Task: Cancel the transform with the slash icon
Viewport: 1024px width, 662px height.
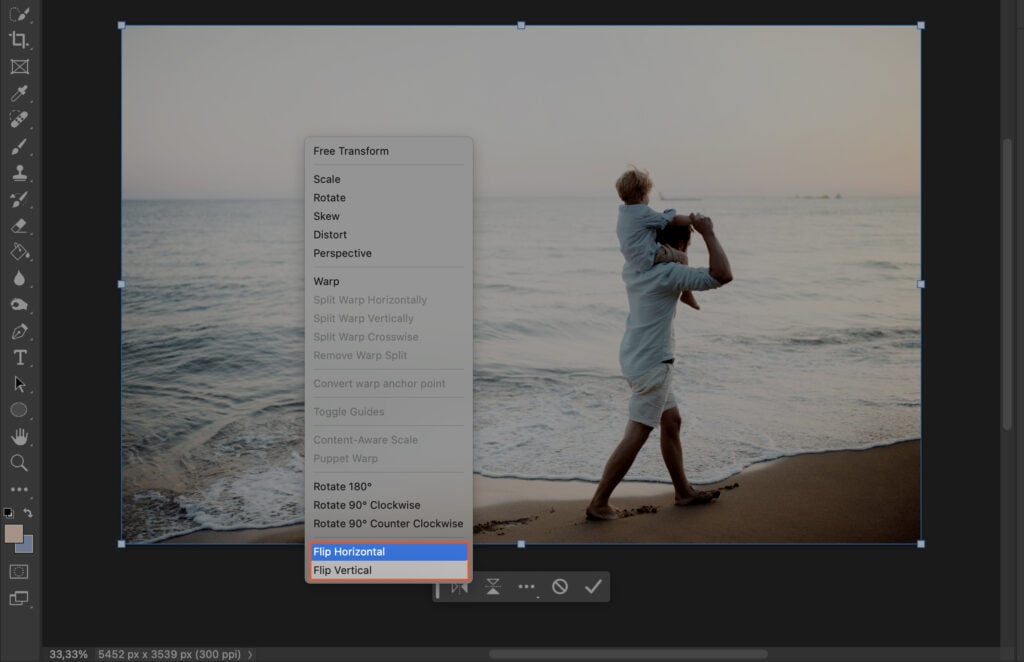Action: coord(560,588)
